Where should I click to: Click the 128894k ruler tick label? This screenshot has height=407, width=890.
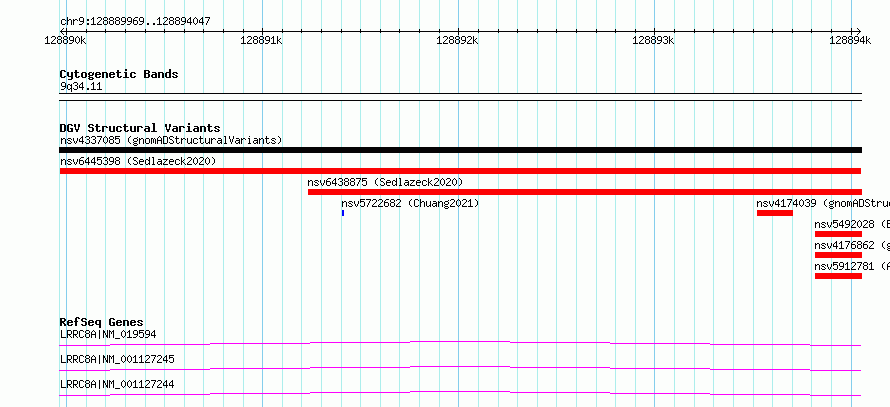(x=850, y=40)
